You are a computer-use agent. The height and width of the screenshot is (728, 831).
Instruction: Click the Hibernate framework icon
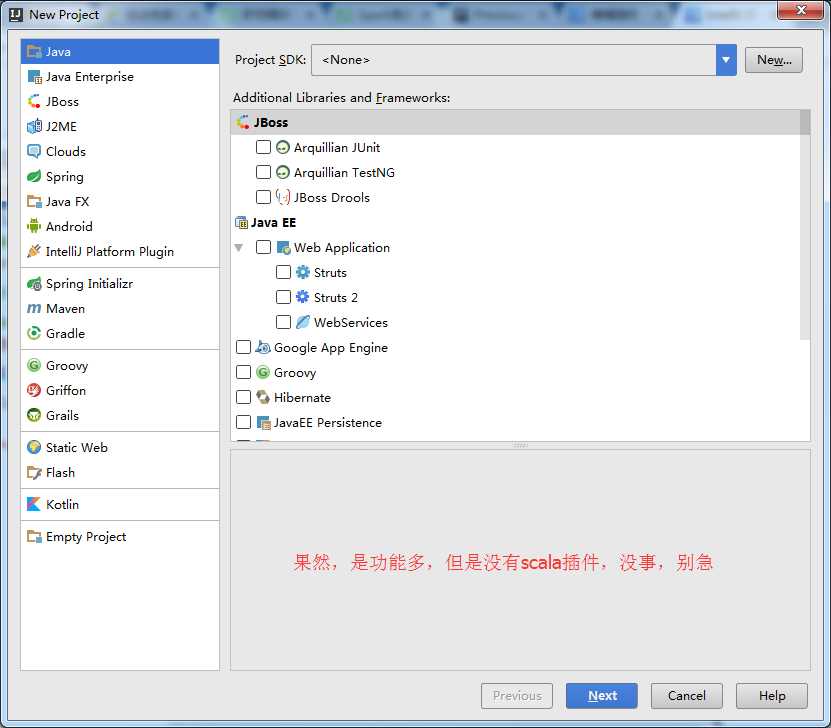(x=263, y=397)
